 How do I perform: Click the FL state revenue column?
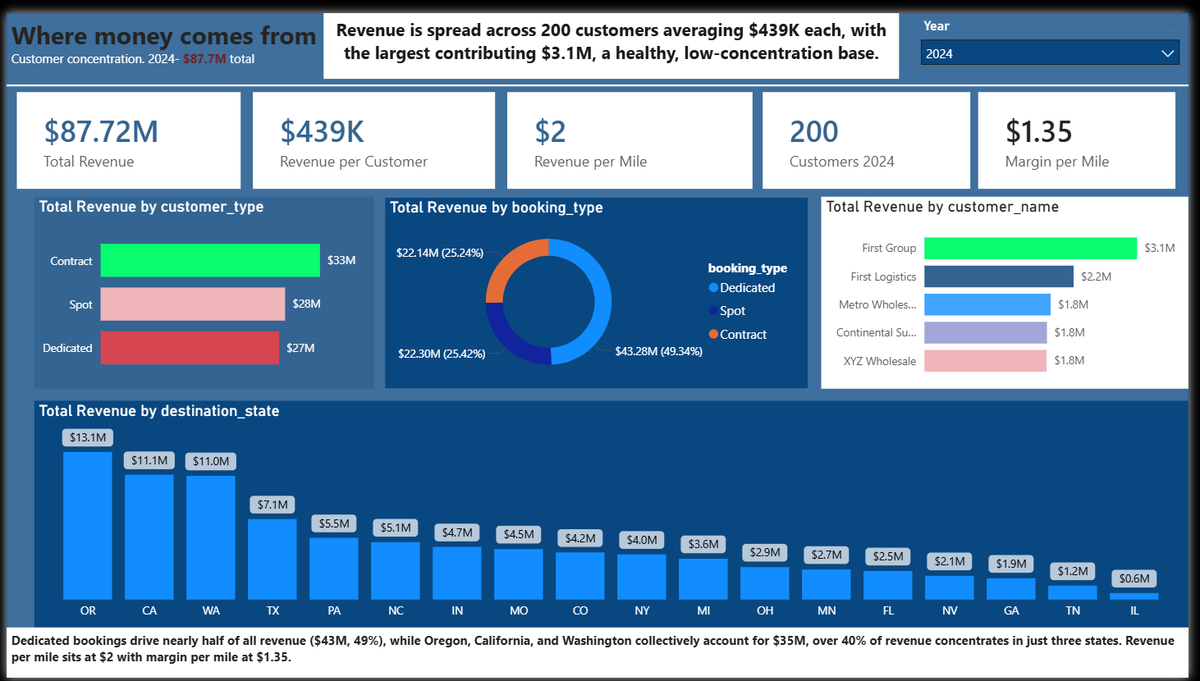(888, 585)
